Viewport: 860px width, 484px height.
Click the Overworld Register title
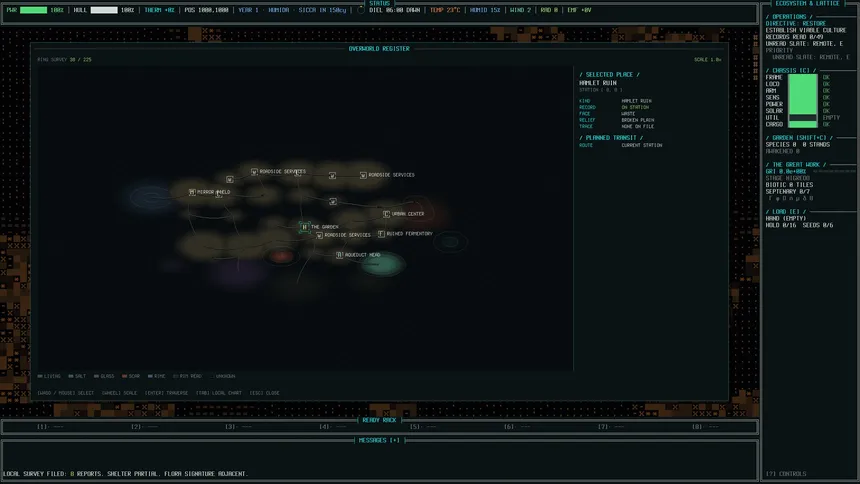(x=379, y=49)
